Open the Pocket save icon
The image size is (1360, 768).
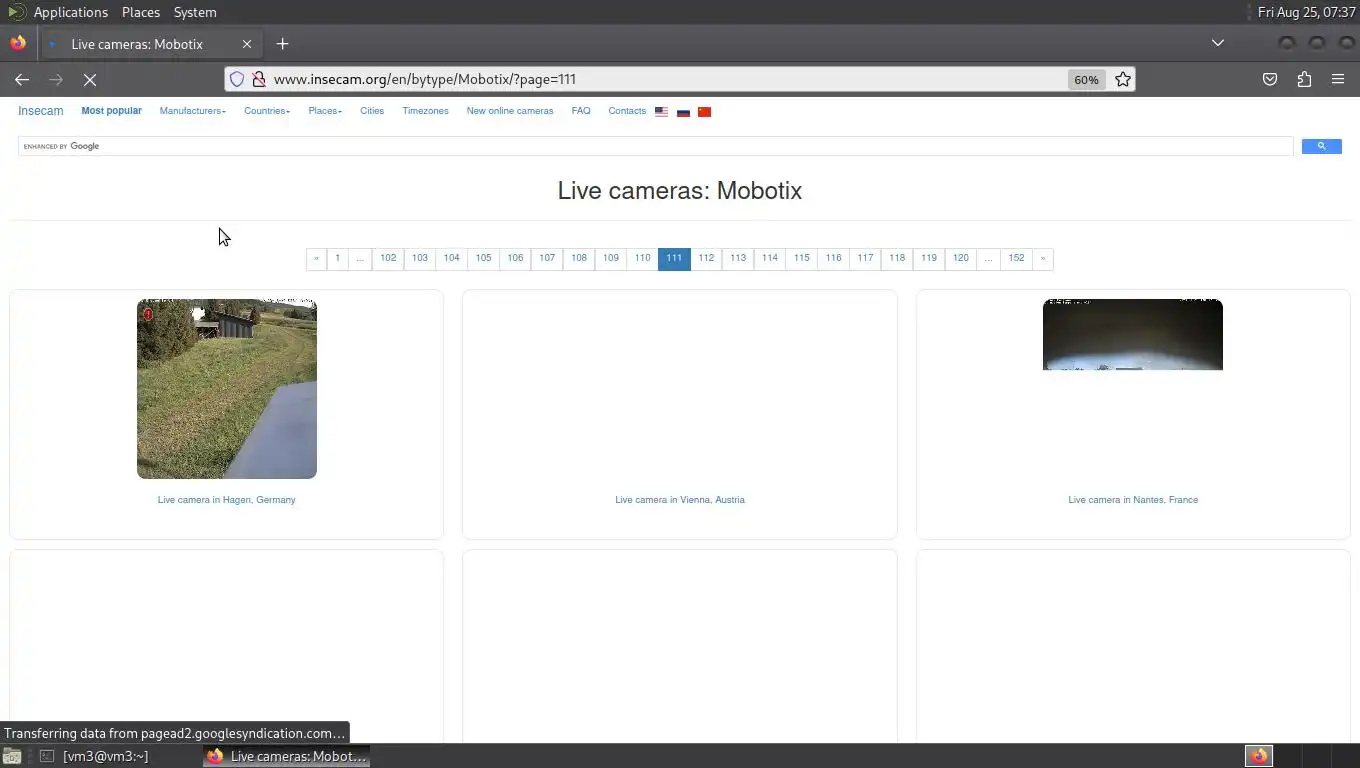pyautogui.click(x=1270, y=79)
